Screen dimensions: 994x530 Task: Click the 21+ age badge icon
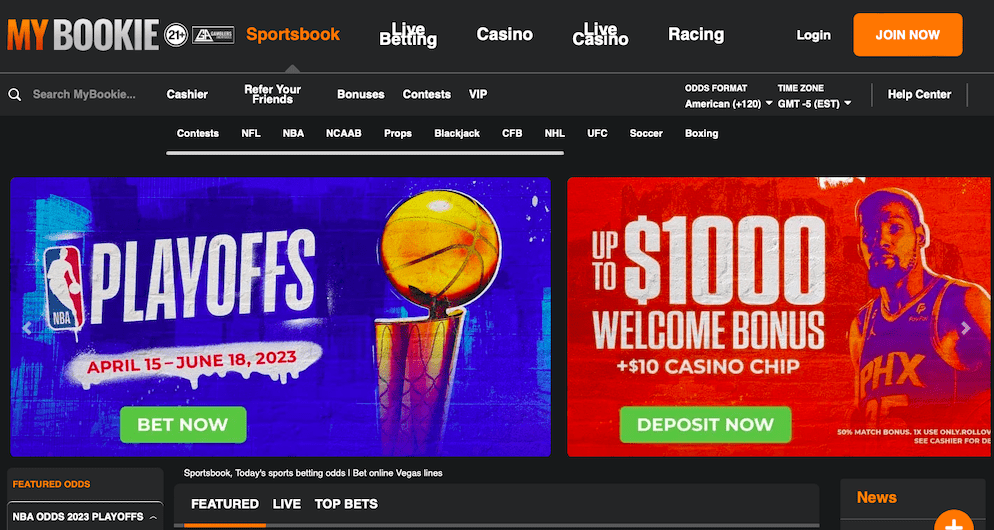[x=175, y=35]
